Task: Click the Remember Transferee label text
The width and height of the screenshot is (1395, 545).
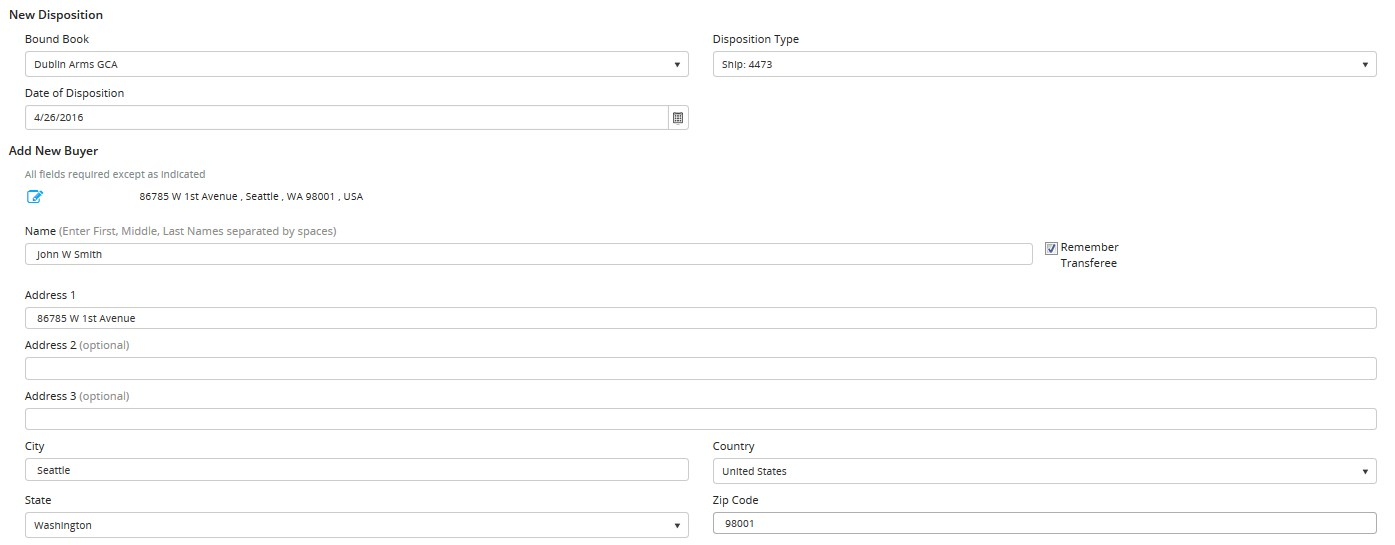Action: [x=1090, y=255]
